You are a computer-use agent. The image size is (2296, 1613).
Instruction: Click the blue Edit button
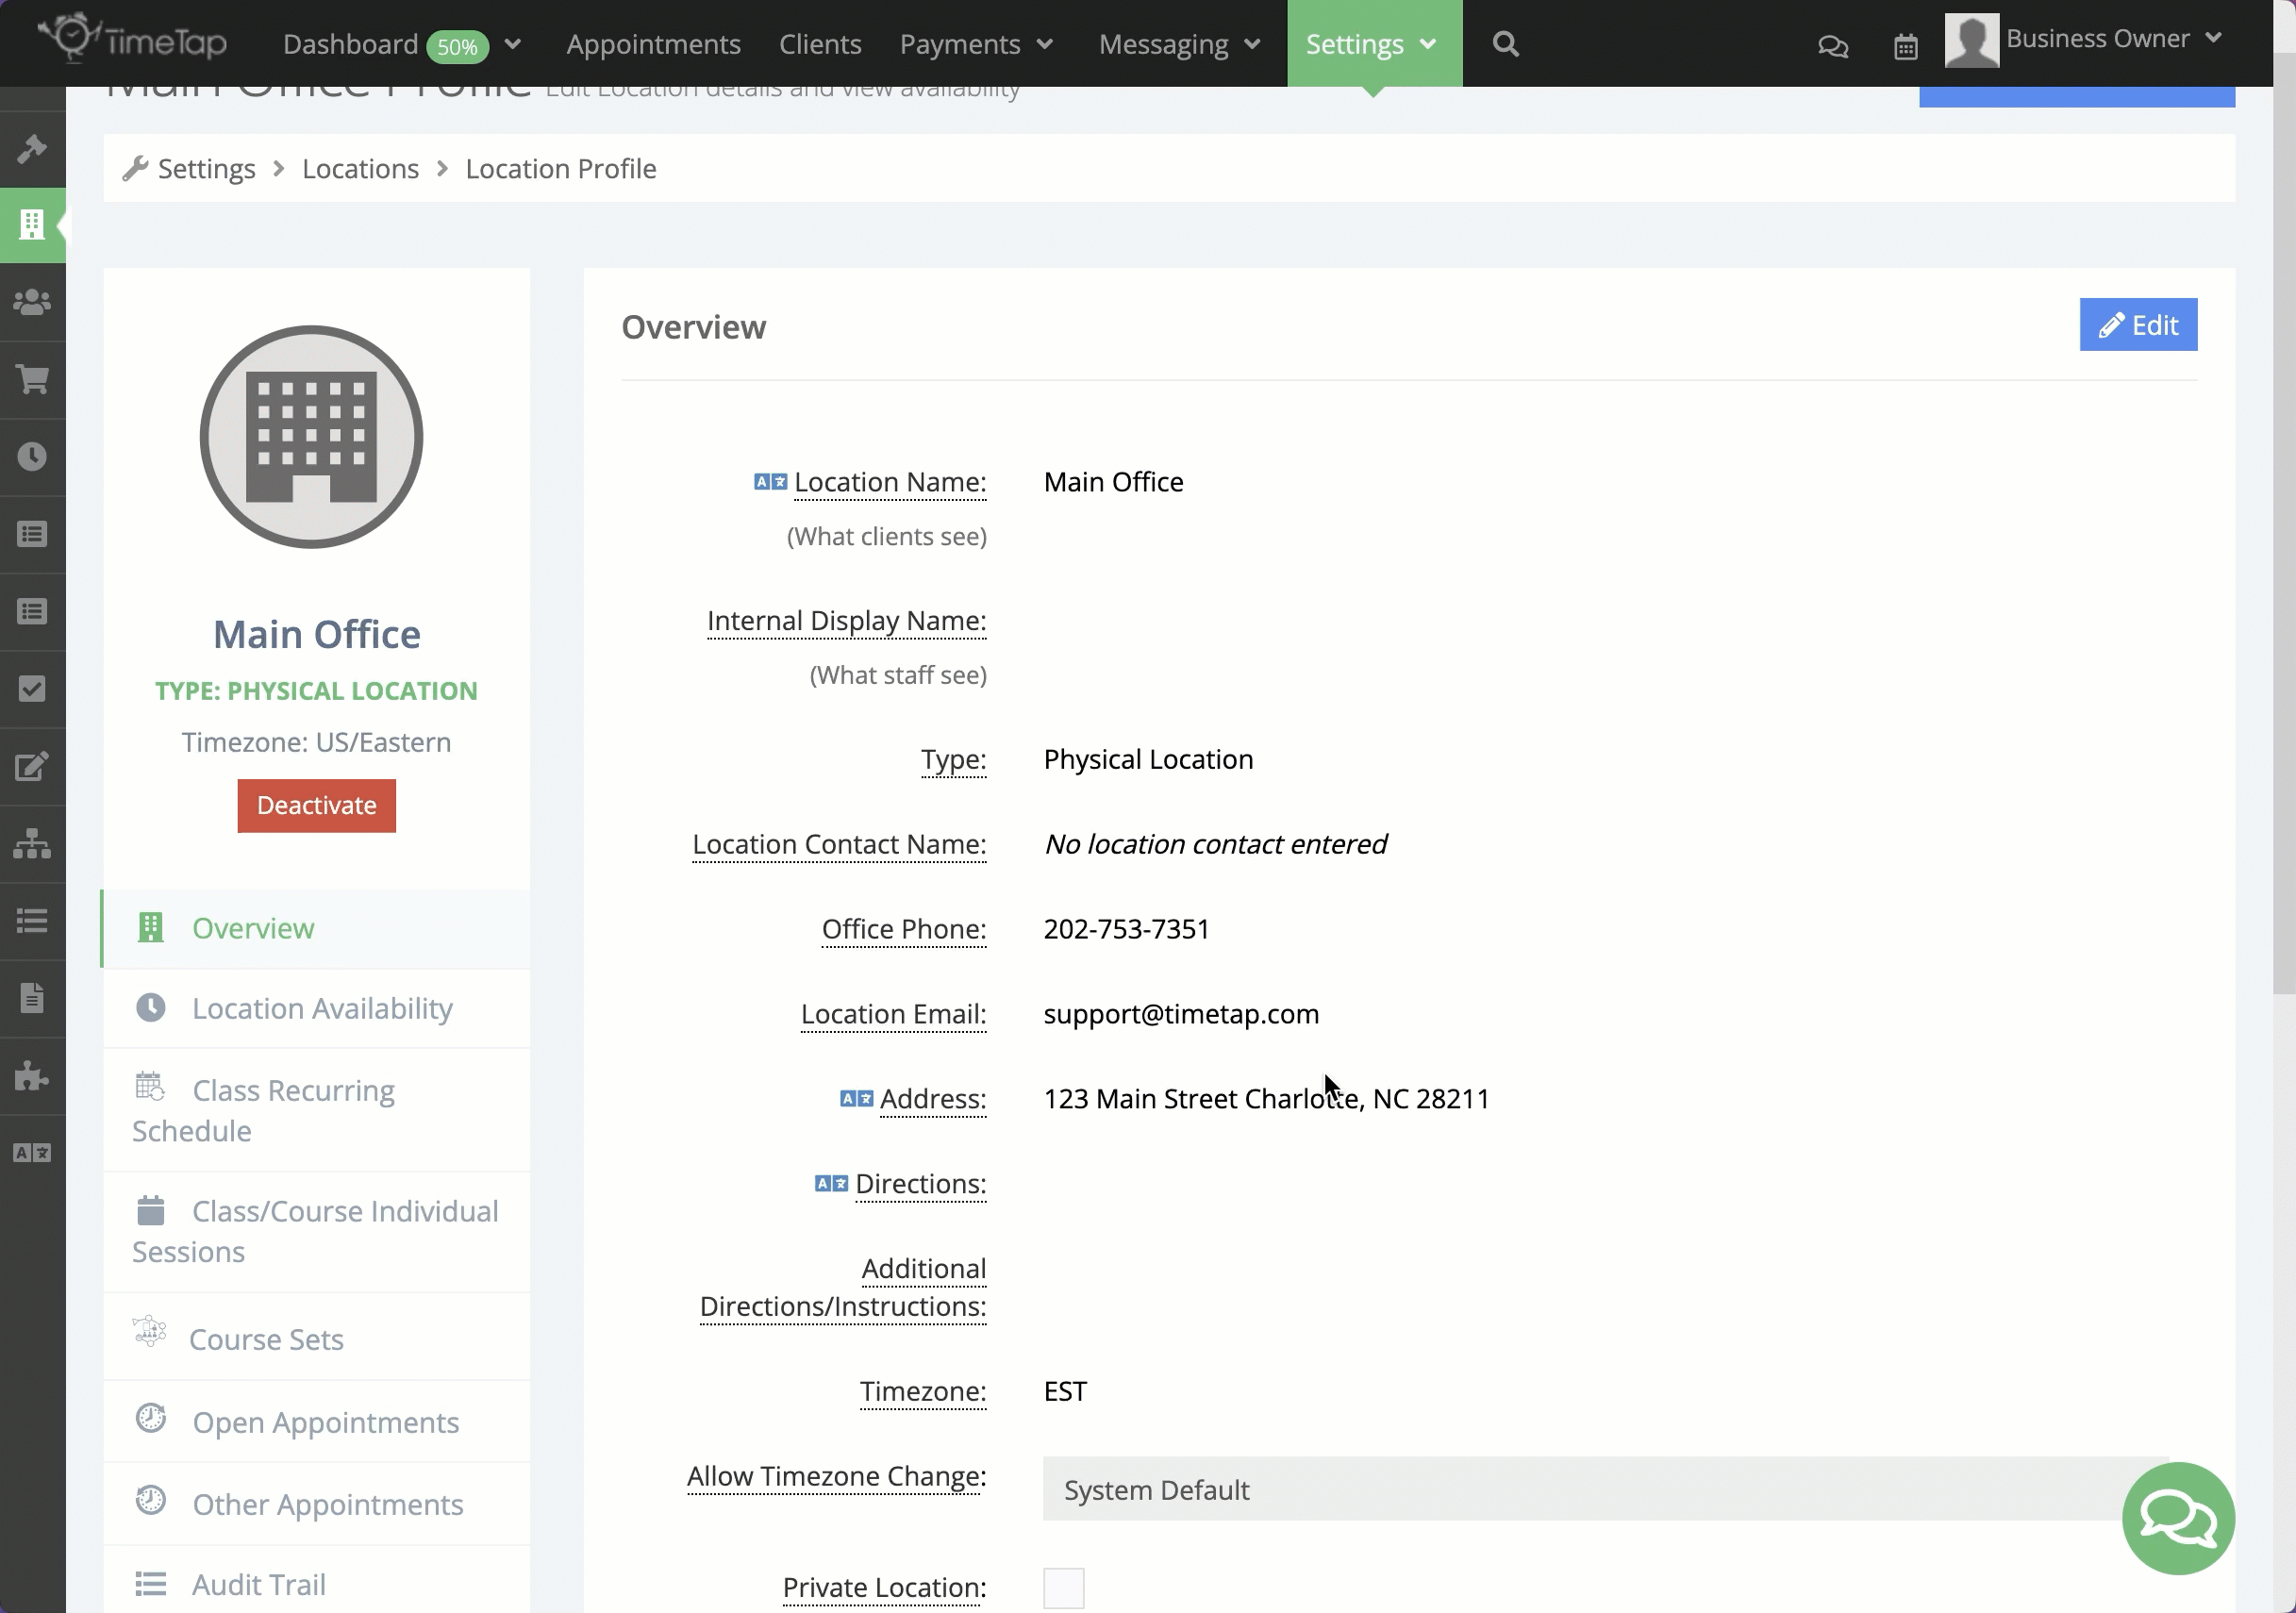(x=2137, y=325)
